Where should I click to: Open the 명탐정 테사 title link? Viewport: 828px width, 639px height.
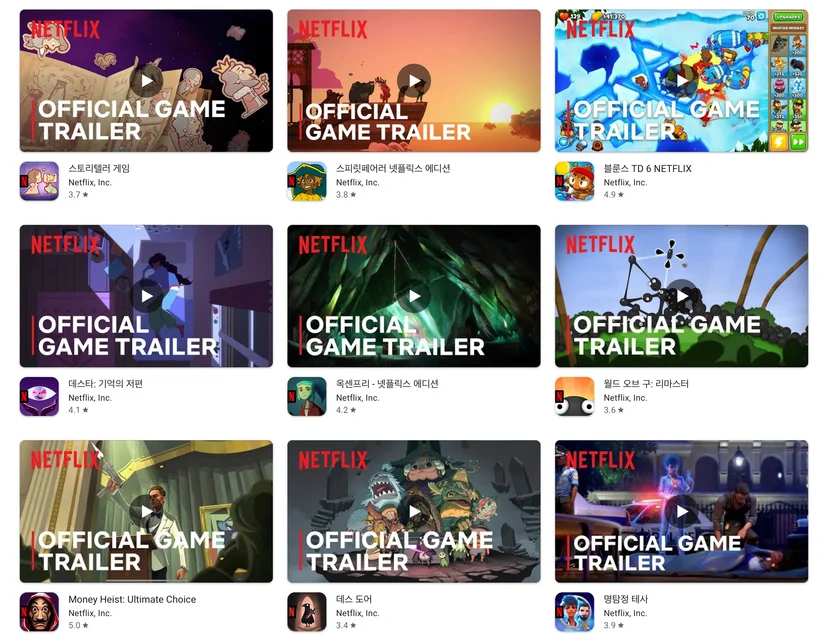[626, 599]
